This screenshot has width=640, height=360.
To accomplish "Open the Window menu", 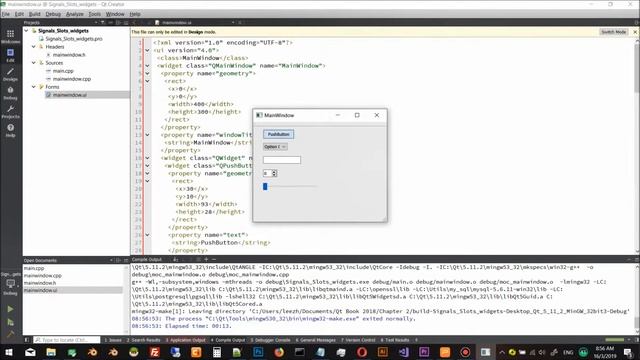I will pyautogui.click(x=115, y=14).
